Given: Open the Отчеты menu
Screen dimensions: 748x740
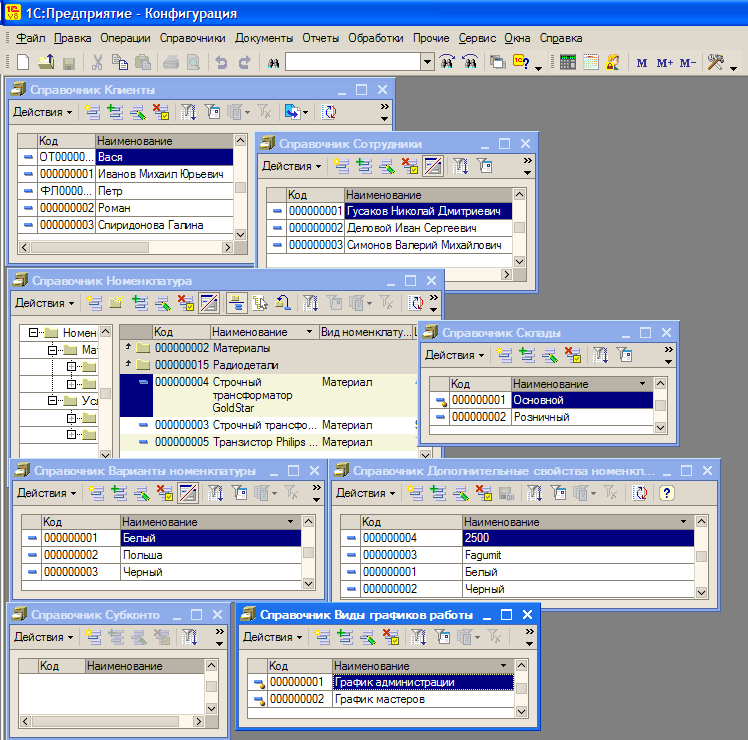Looking at the screenshot, I should 320,38.
